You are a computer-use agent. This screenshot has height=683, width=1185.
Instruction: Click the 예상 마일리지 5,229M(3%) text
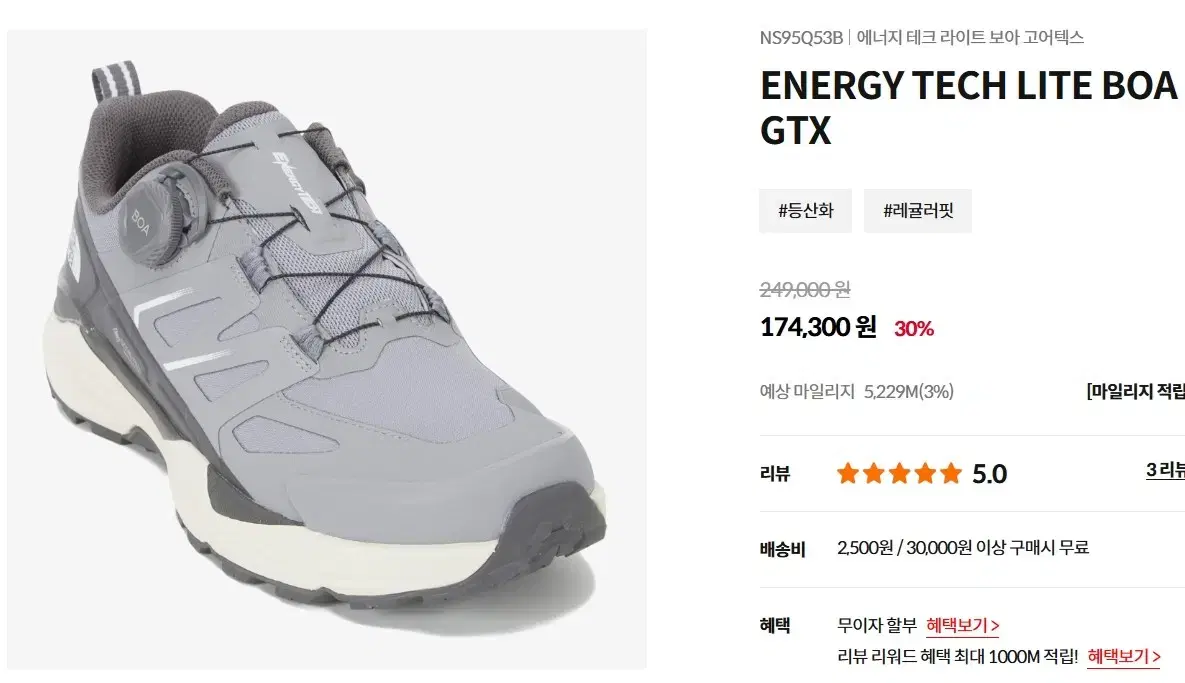coord(856,391)
